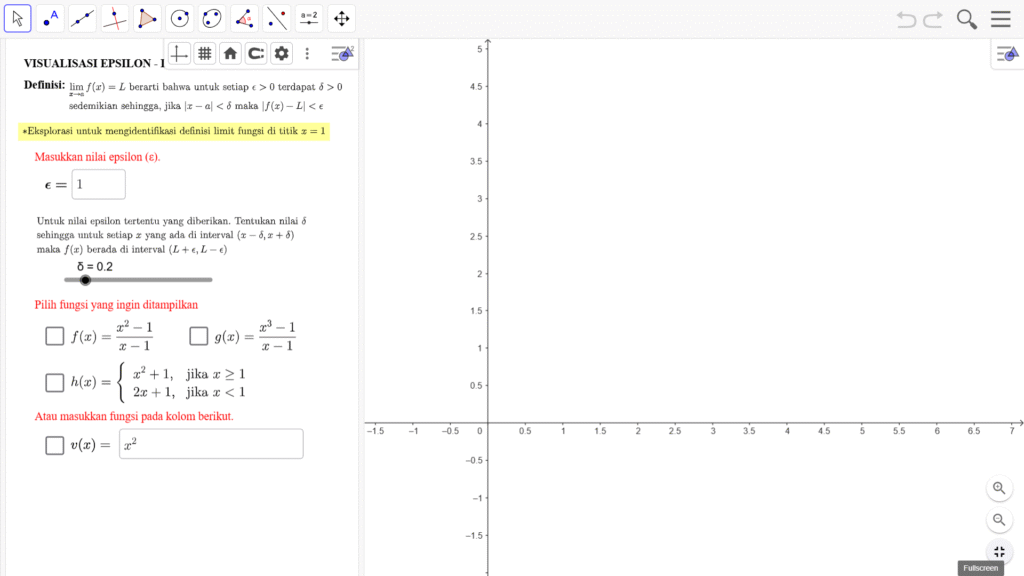Choose the Line through two points tool

coord(83,18)
